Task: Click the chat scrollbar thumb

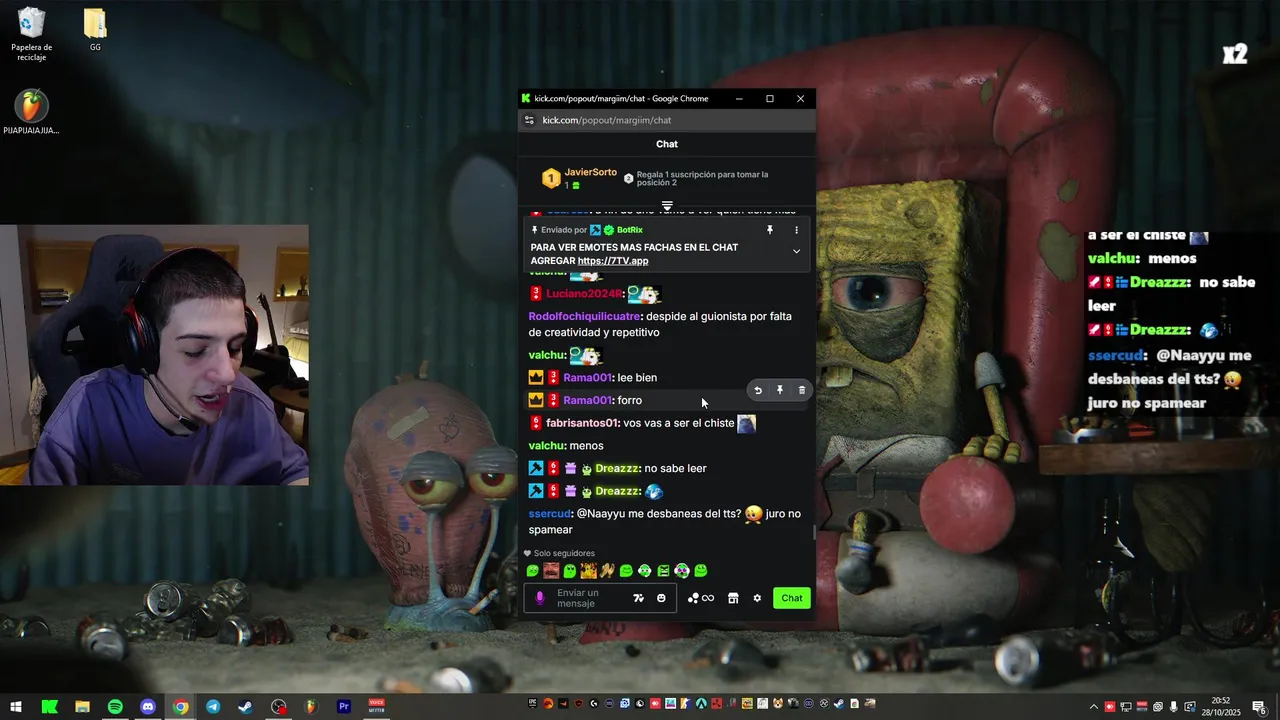Action: pos(814,533)
